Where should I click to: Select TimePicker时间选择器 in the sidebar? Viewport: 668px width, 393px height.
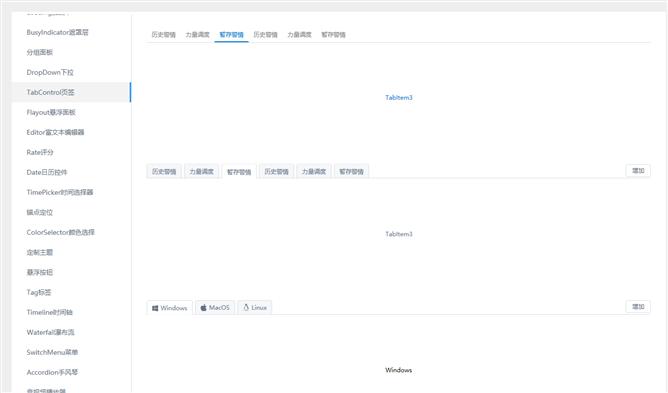[x=60, y=193]
